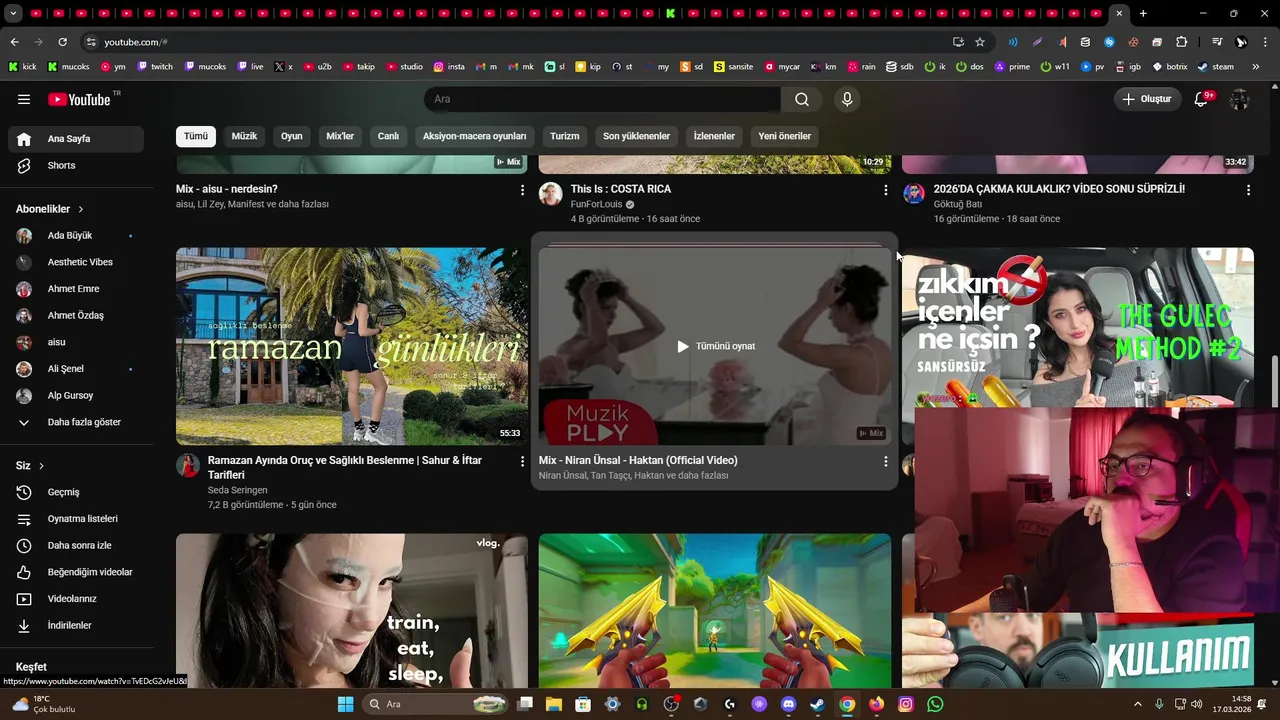Select the Yeni öneriler chip
Image resolution: width=1280 pixels, height=720 pixels.
785,136
